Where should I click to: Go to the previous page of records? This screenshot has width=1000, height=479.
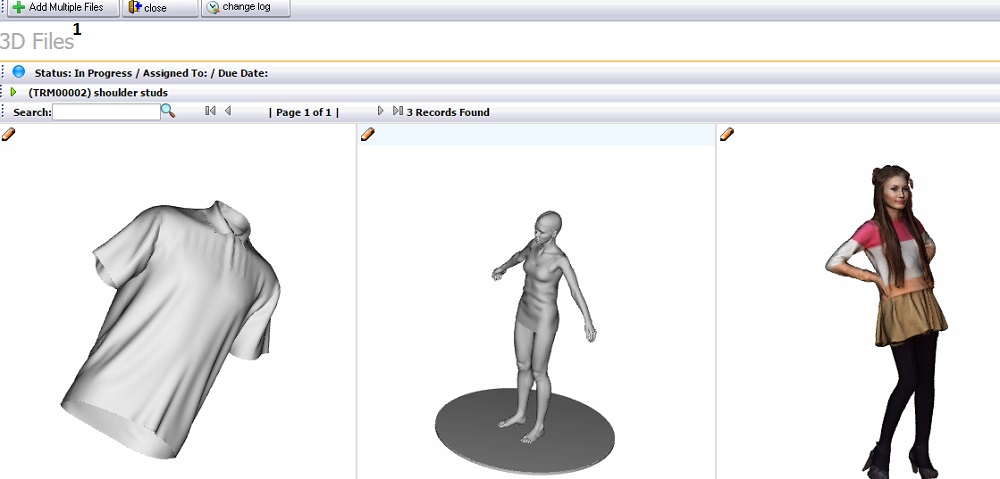click(228, 111)
